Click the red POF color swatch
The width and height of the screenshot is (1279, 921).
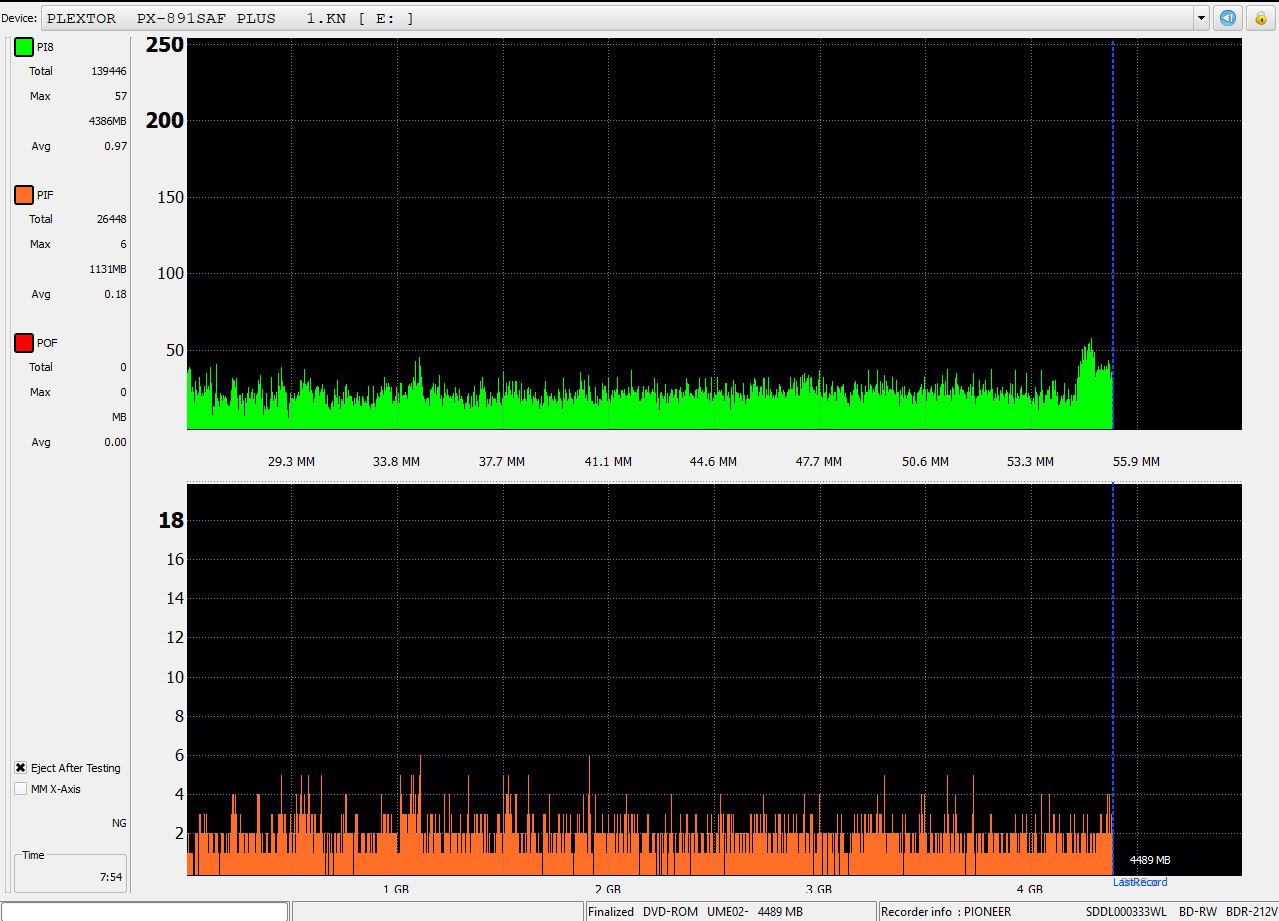click(x=24, y=343)
